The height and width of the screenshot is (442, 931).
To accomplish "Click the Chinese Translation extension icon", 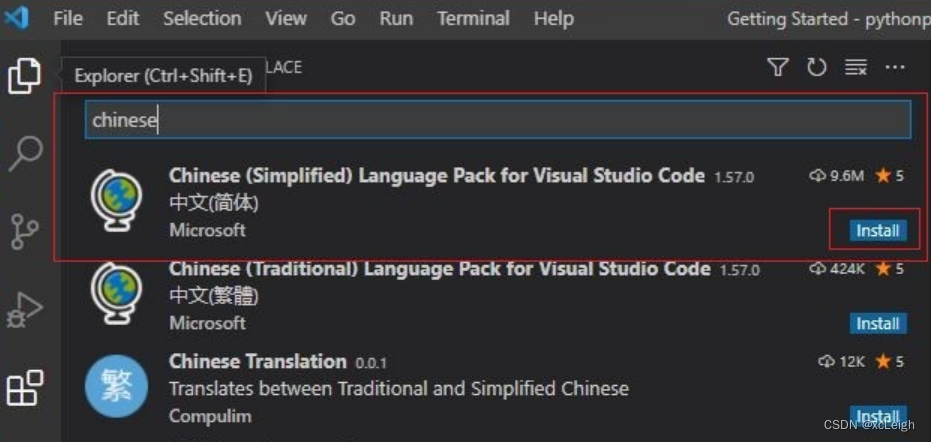I will (x=116, y=386).
